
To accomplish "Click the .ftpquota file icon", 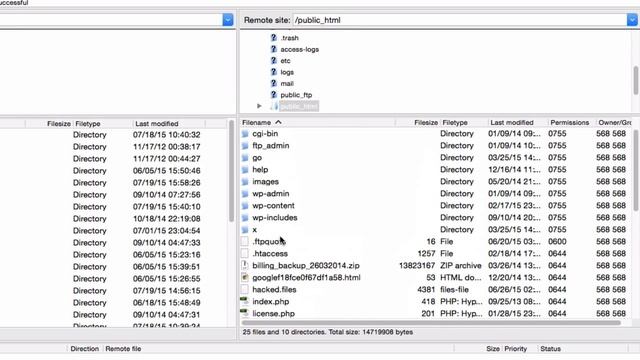I will coord(245,242).
